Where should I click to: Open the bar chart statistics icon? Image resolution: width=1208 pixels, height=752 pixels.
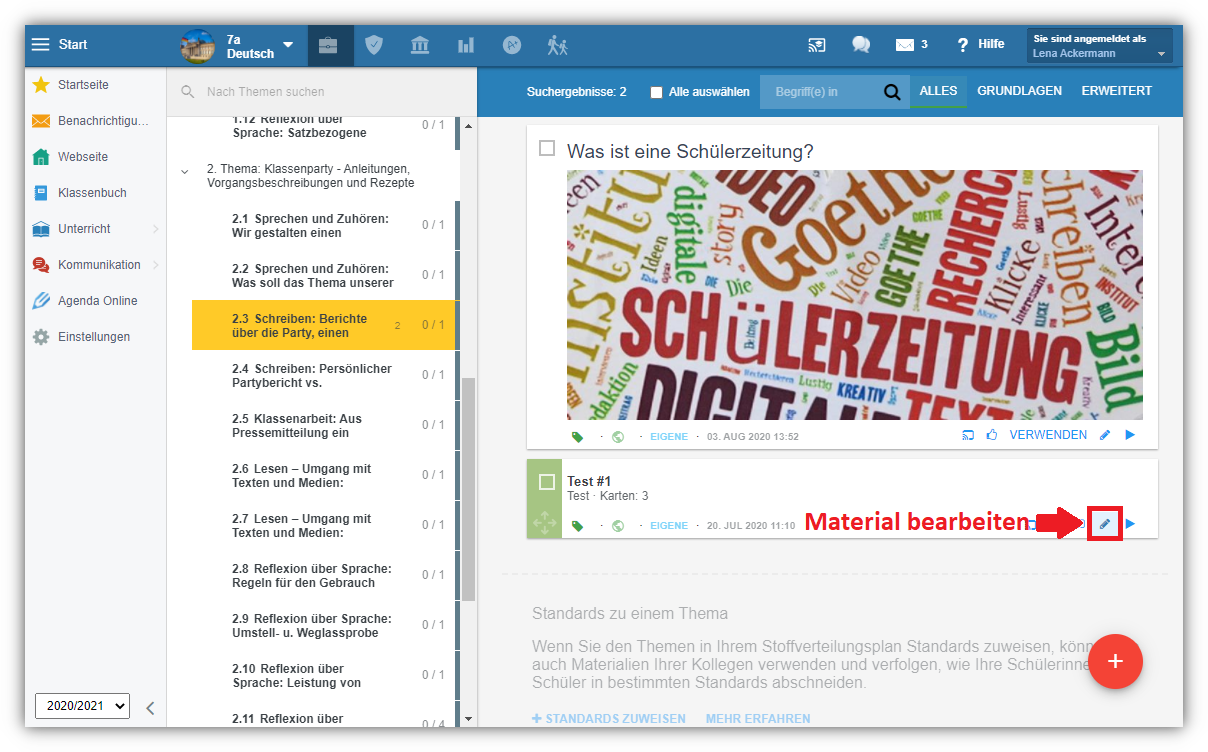coord(466,45)
